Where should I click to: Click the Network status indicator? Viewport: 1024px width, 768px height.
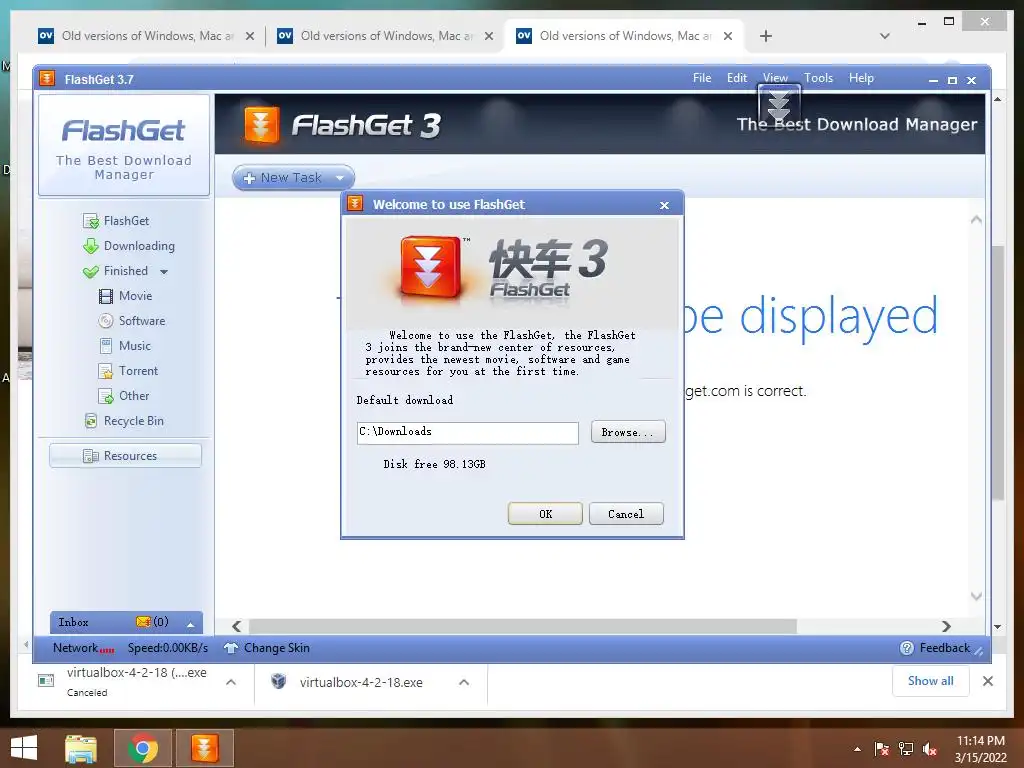click(84, 648)
